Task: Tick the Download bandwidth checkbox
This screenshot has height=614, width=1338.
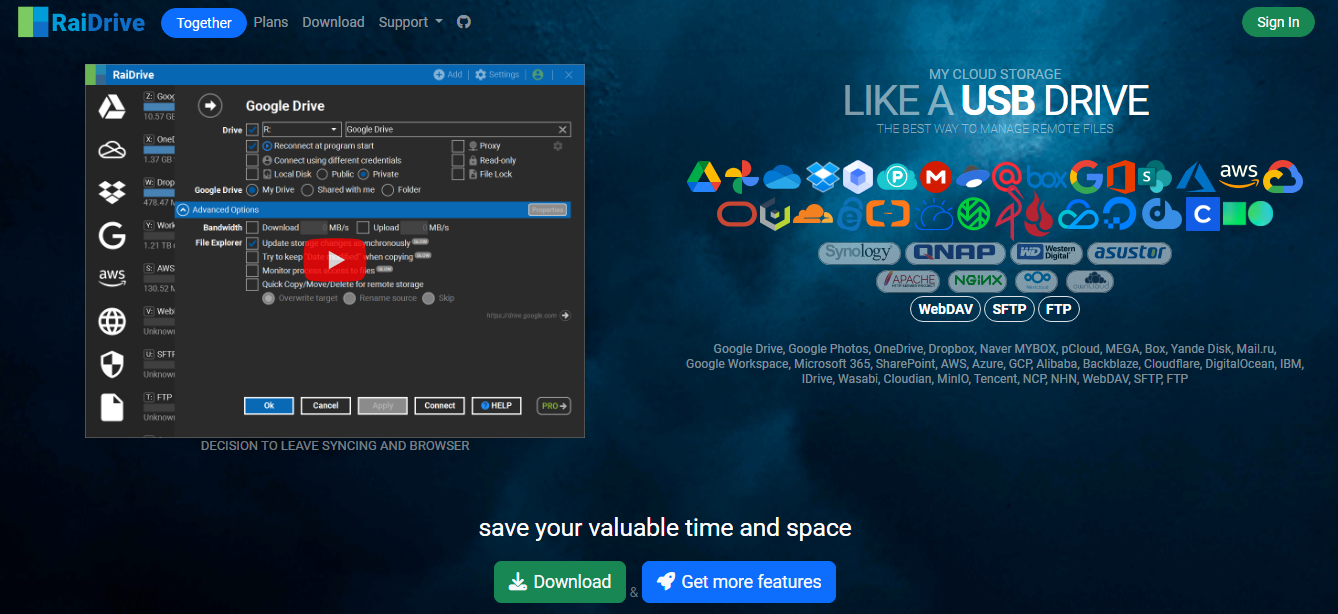Action: pos(252,227)
